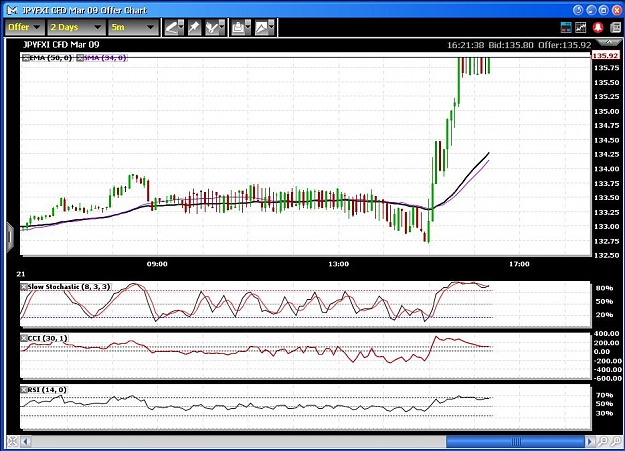Screen dimensions: 625x451
Task: Open the 5m interval dropdown
Action: point(133,27)
